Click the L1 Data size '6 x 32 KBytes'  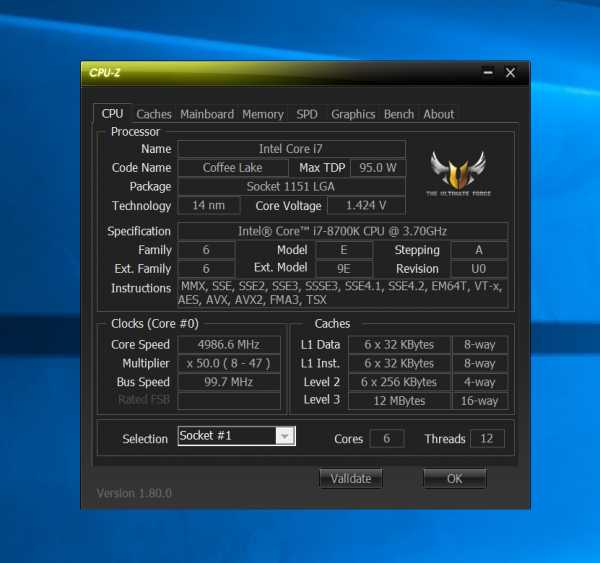399,344
